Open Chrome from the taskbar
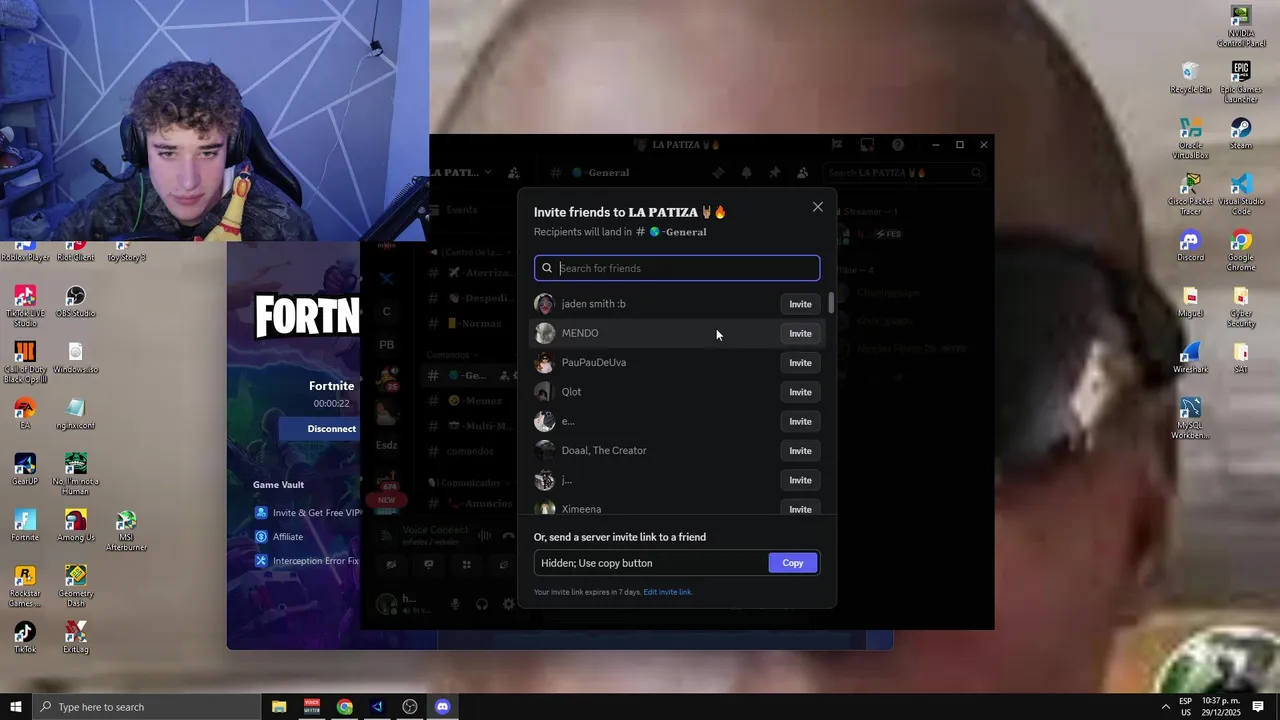The image size is (1280, 720). coord(344,707)
